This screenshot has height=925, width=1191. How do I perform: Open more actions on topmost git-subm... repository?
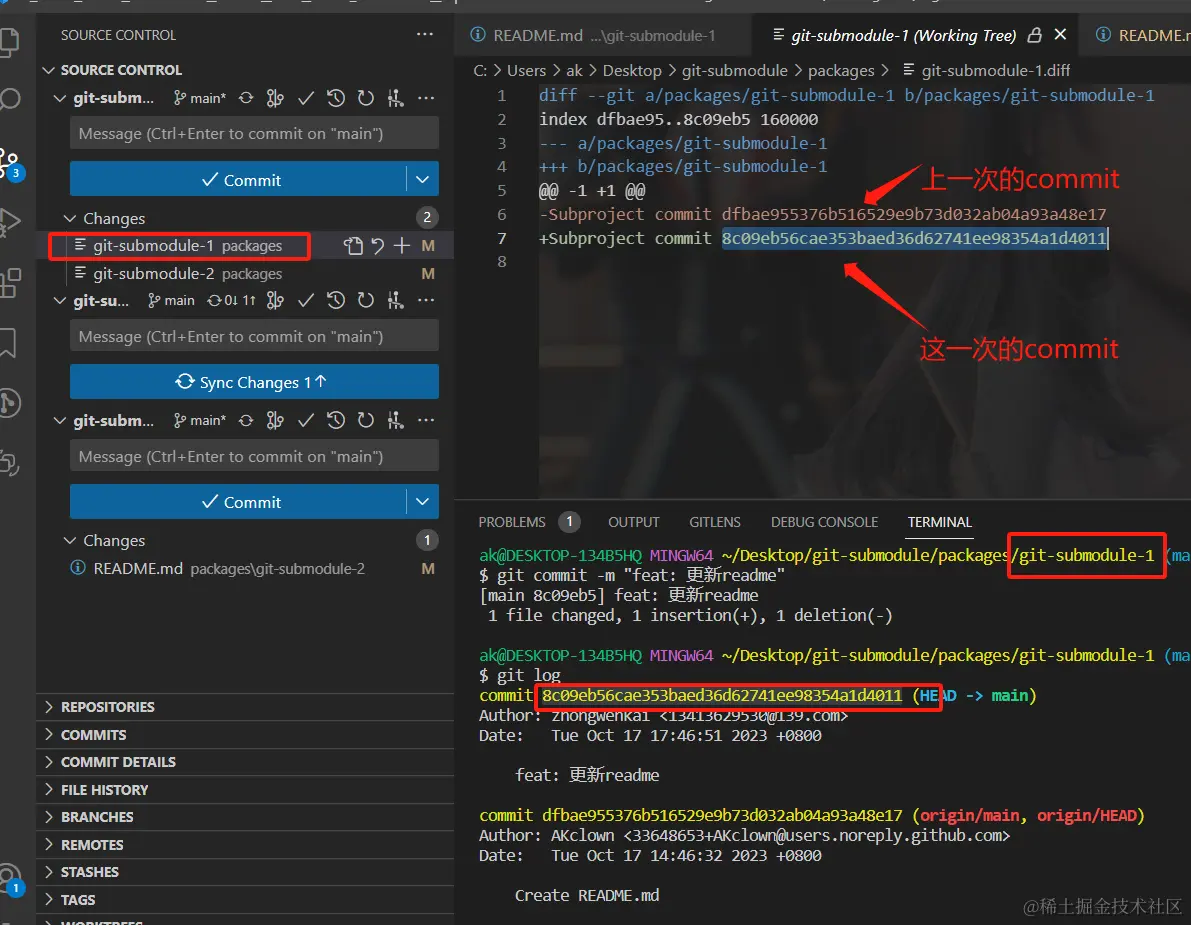tap(426, 98)
